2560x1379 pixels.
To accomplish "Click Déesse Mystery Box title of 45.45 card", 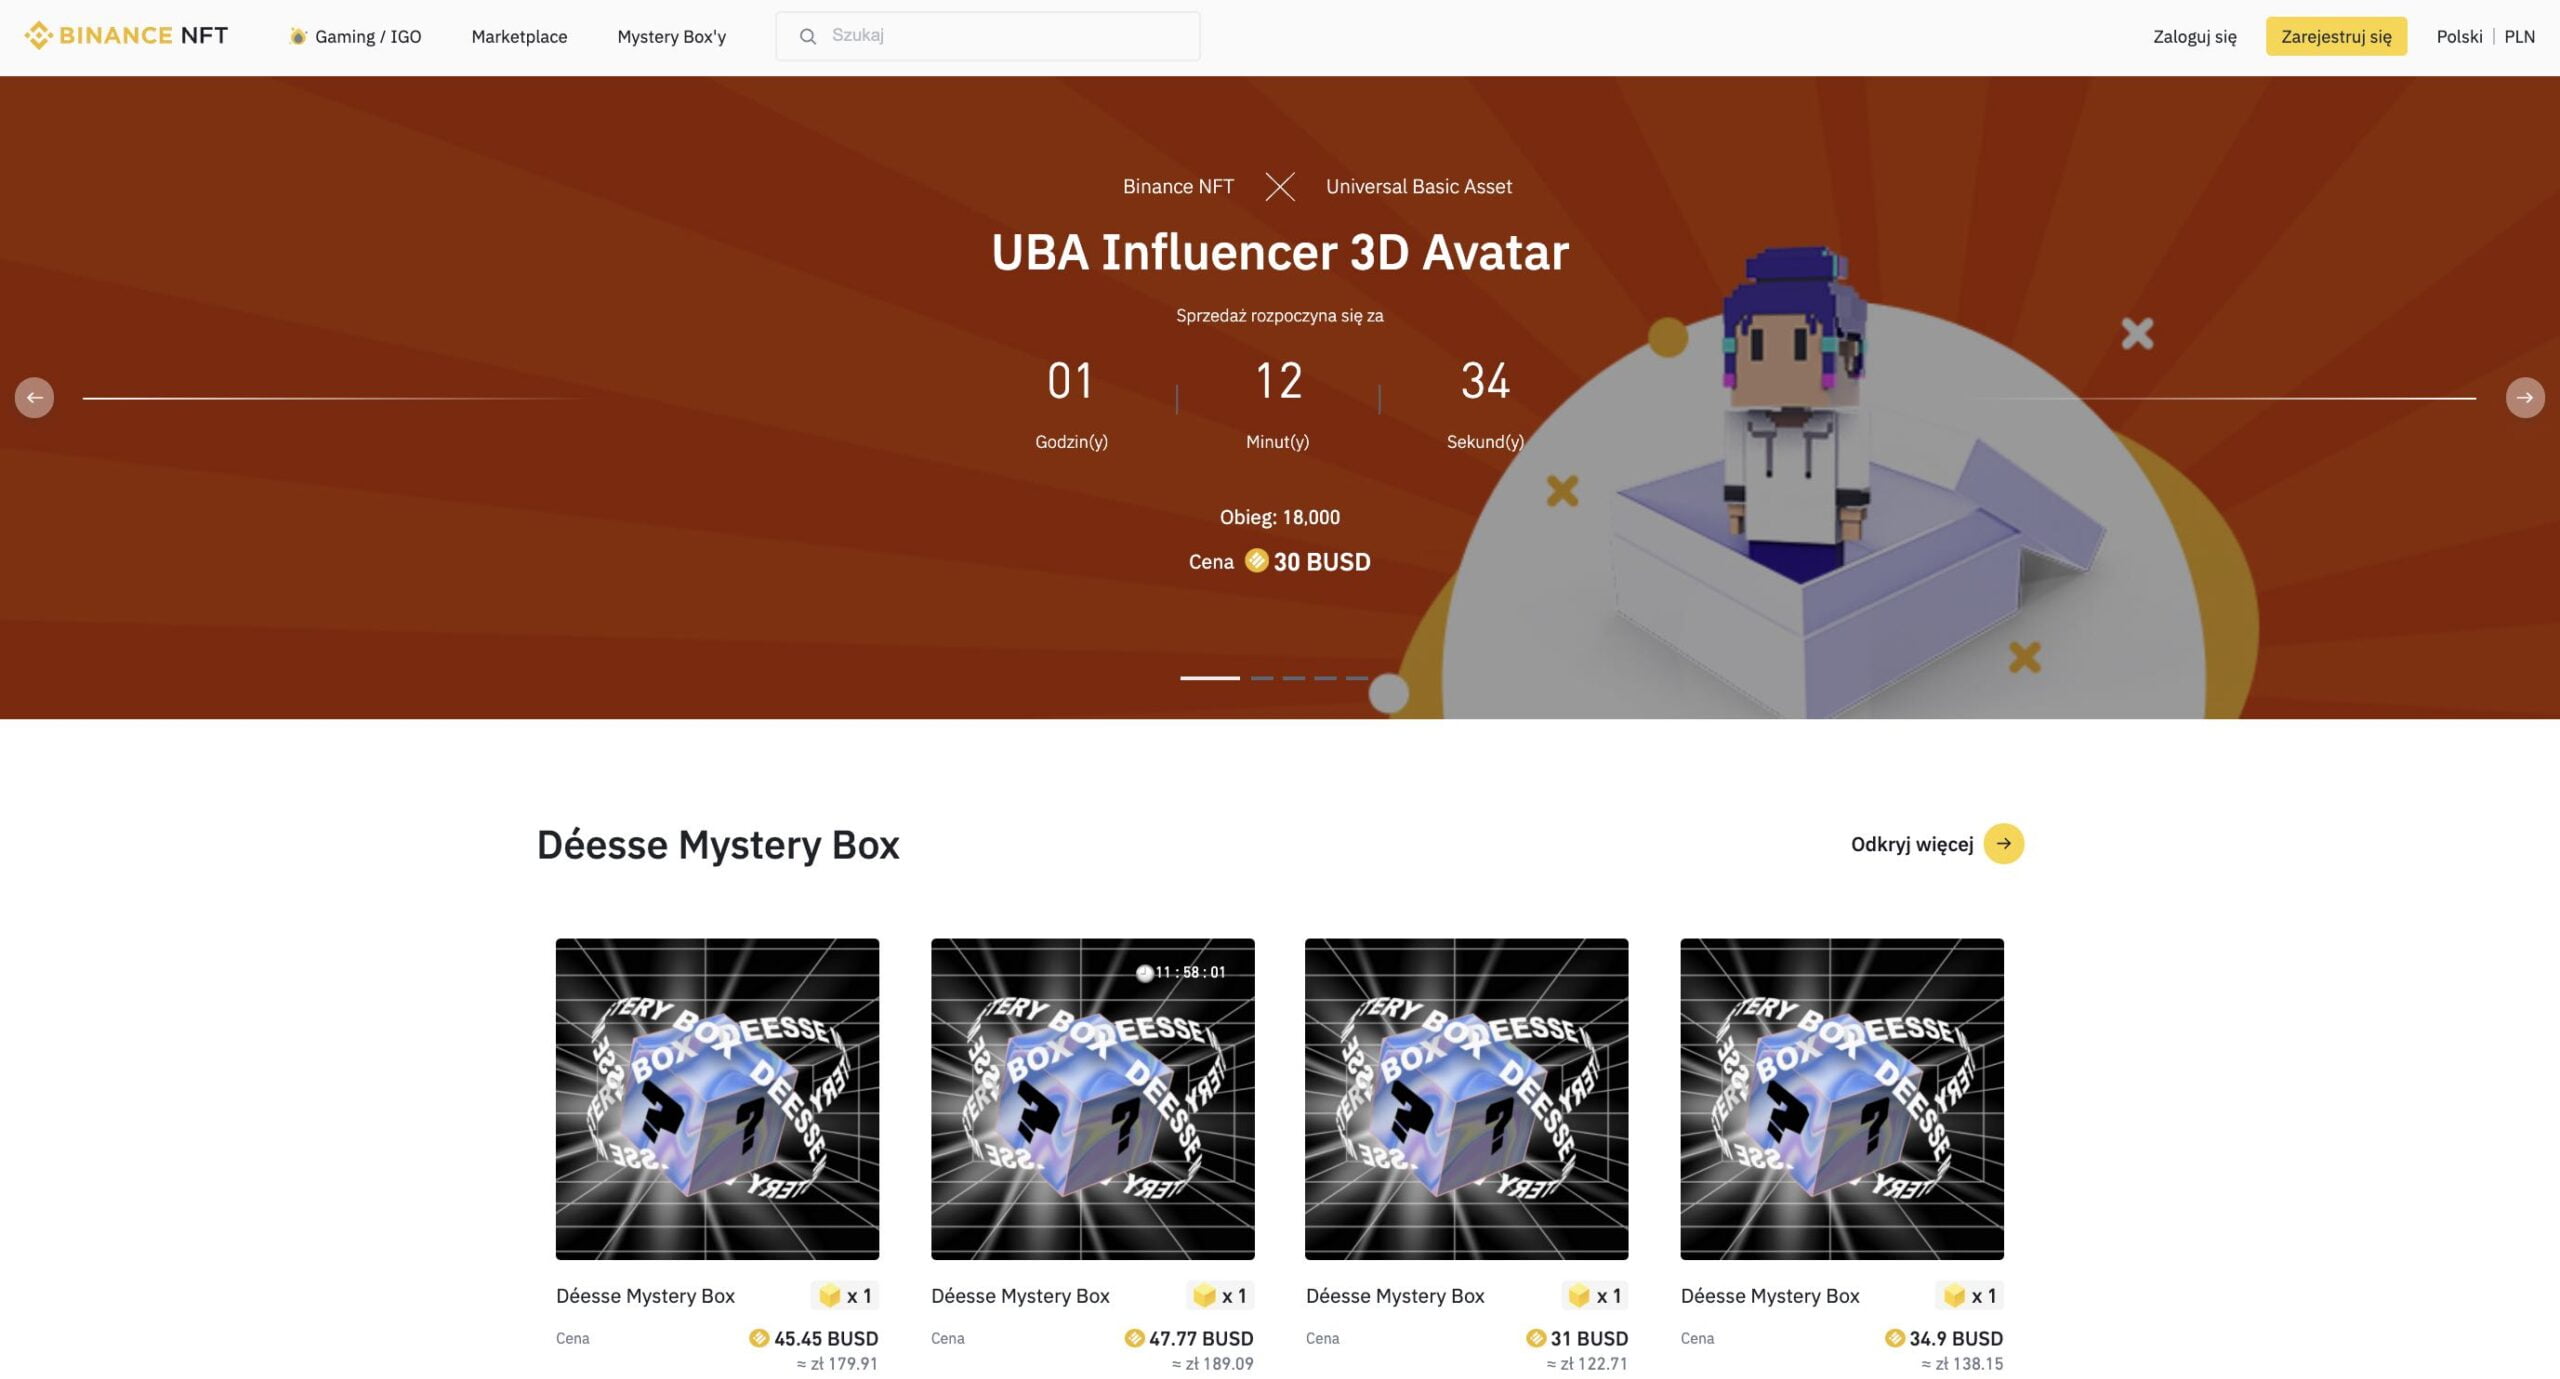I will pos(645,1296).
